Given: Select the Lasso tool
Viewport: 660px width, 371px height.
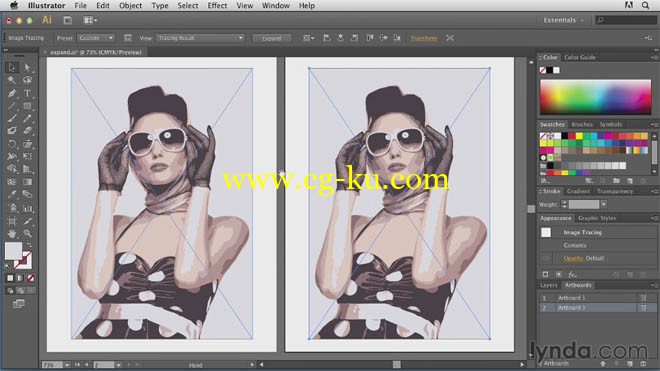Looking at the screenshot, I should tap(27, 80).
